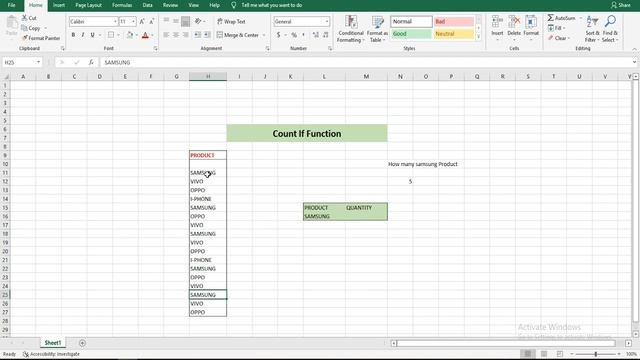
Task: Click the Copy icon
Action: click(24, 28)
